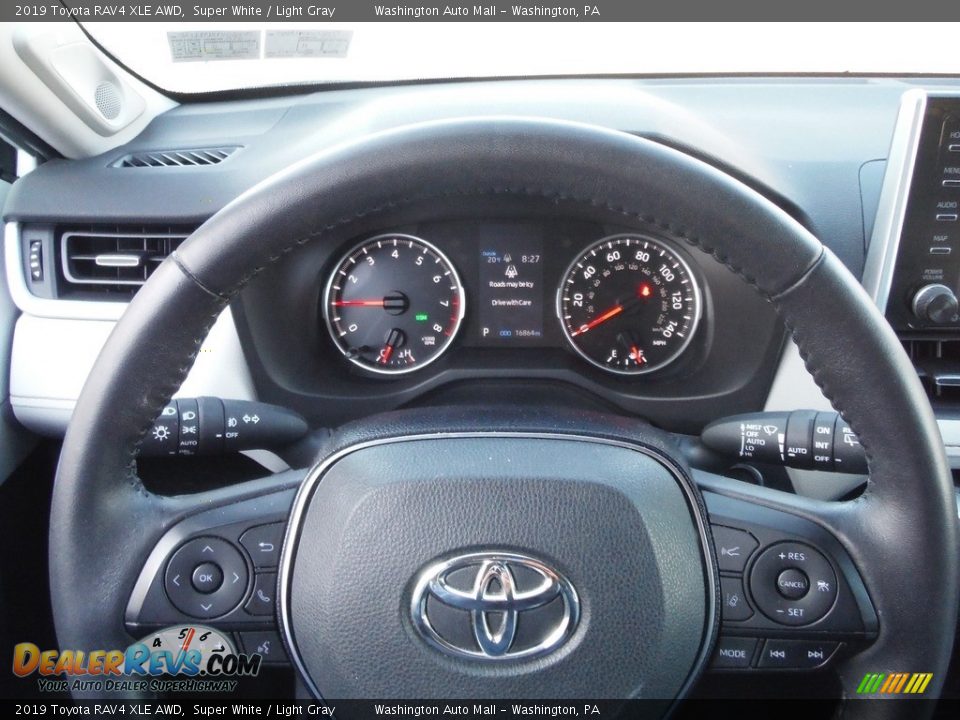This screenshot has width=960, height=720.
Task: Tap the parking light symbol on left stalk
Action: click(x=189, y=429)
